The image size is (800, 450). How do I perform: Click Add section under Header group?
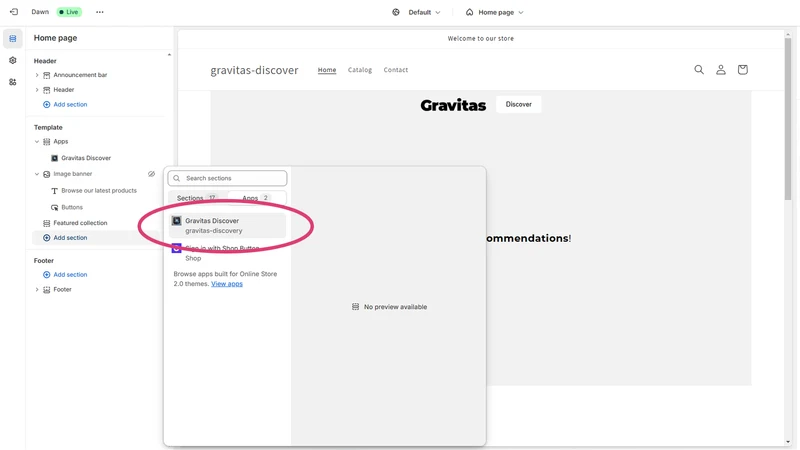pyautogui.click(x=70, y=105)
